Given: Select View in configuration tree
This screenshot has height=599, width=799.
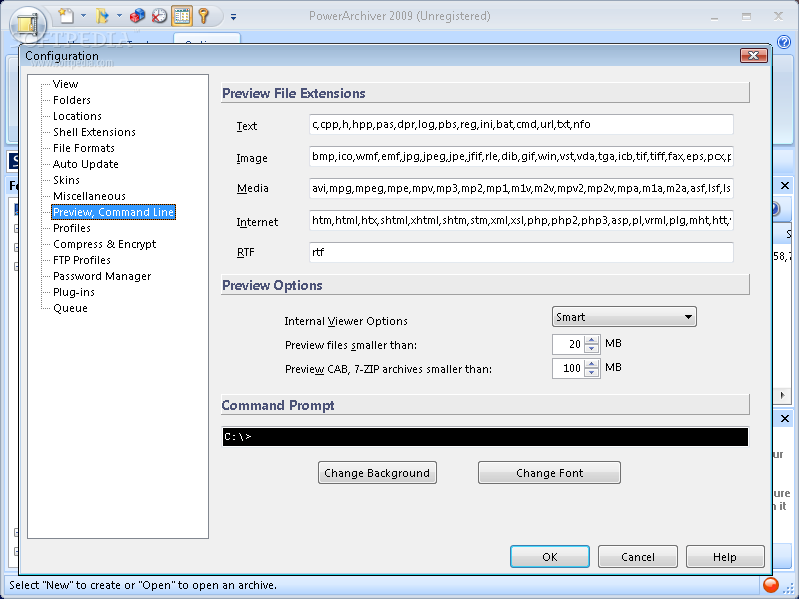Looking at the screenshot, I should click(x=65, y=84).
